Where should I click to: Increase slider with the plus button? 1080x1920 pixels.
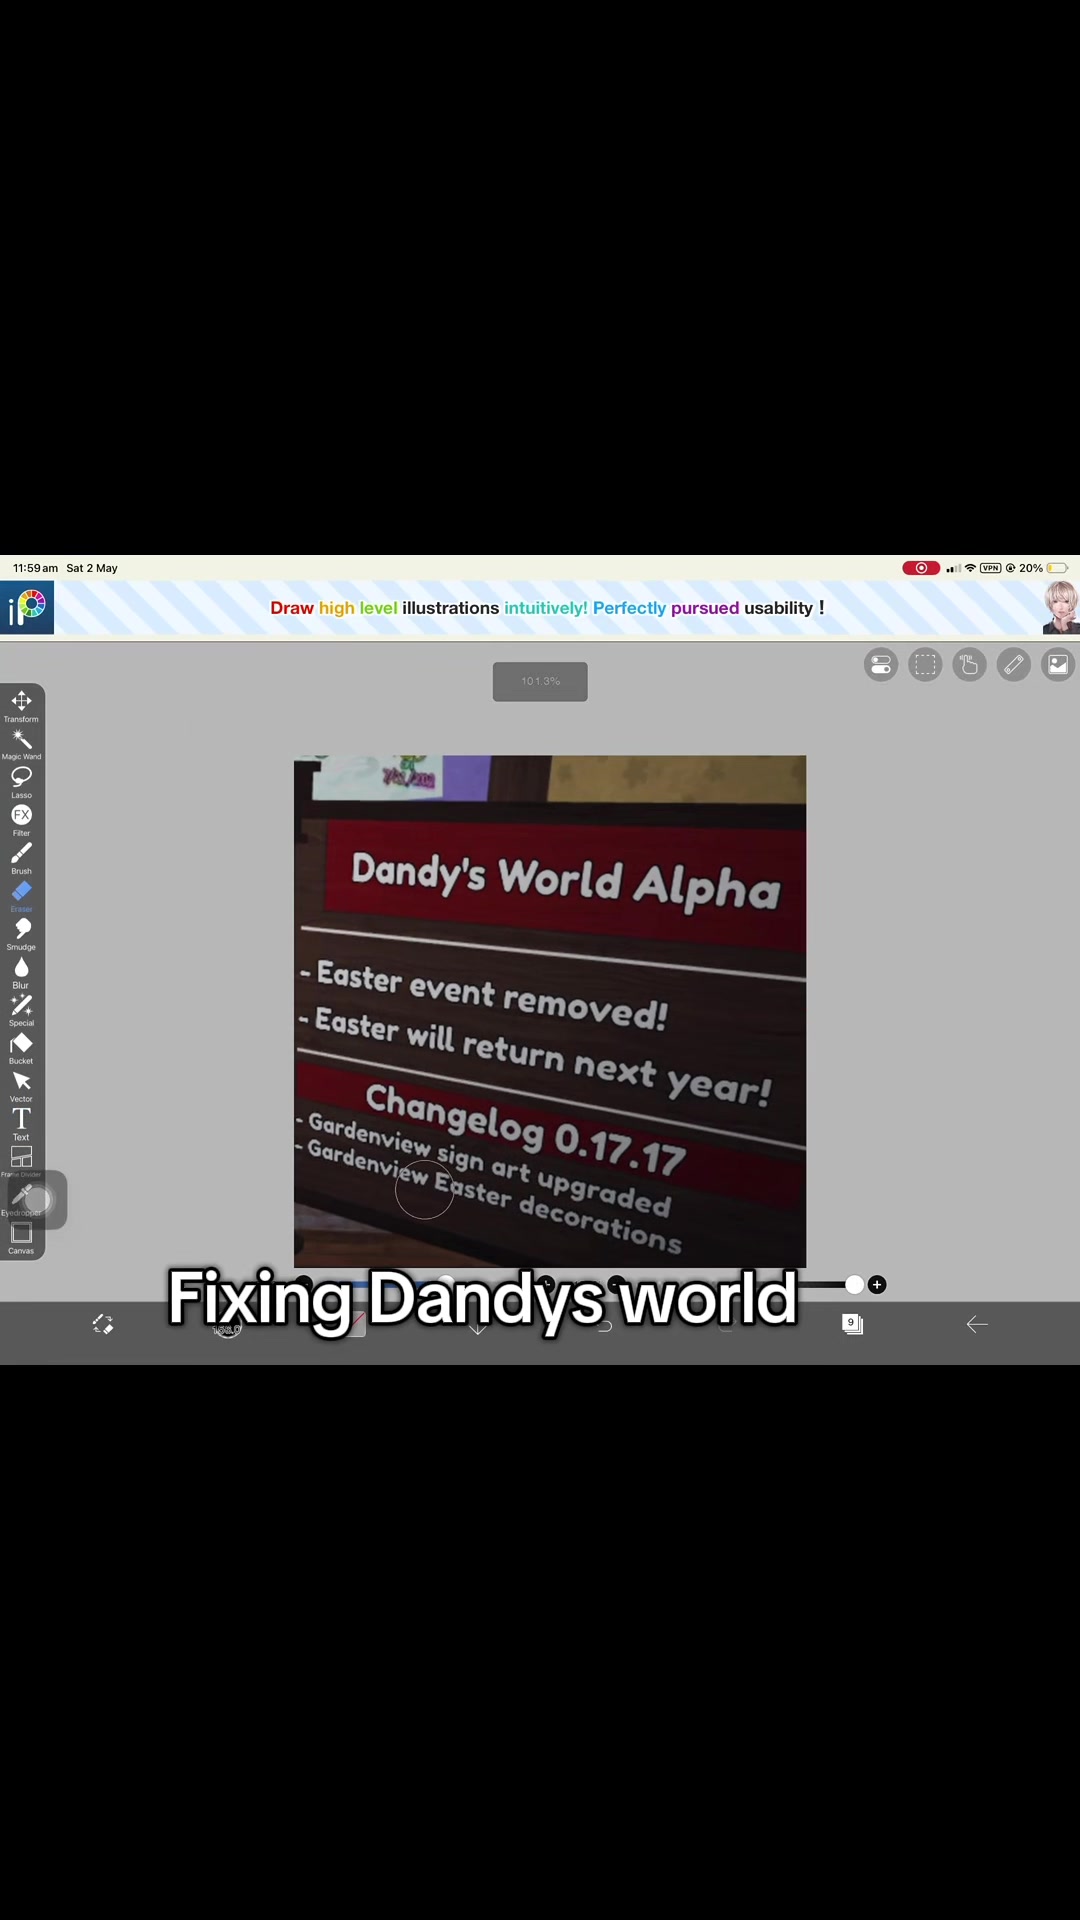pos(877,1285)
